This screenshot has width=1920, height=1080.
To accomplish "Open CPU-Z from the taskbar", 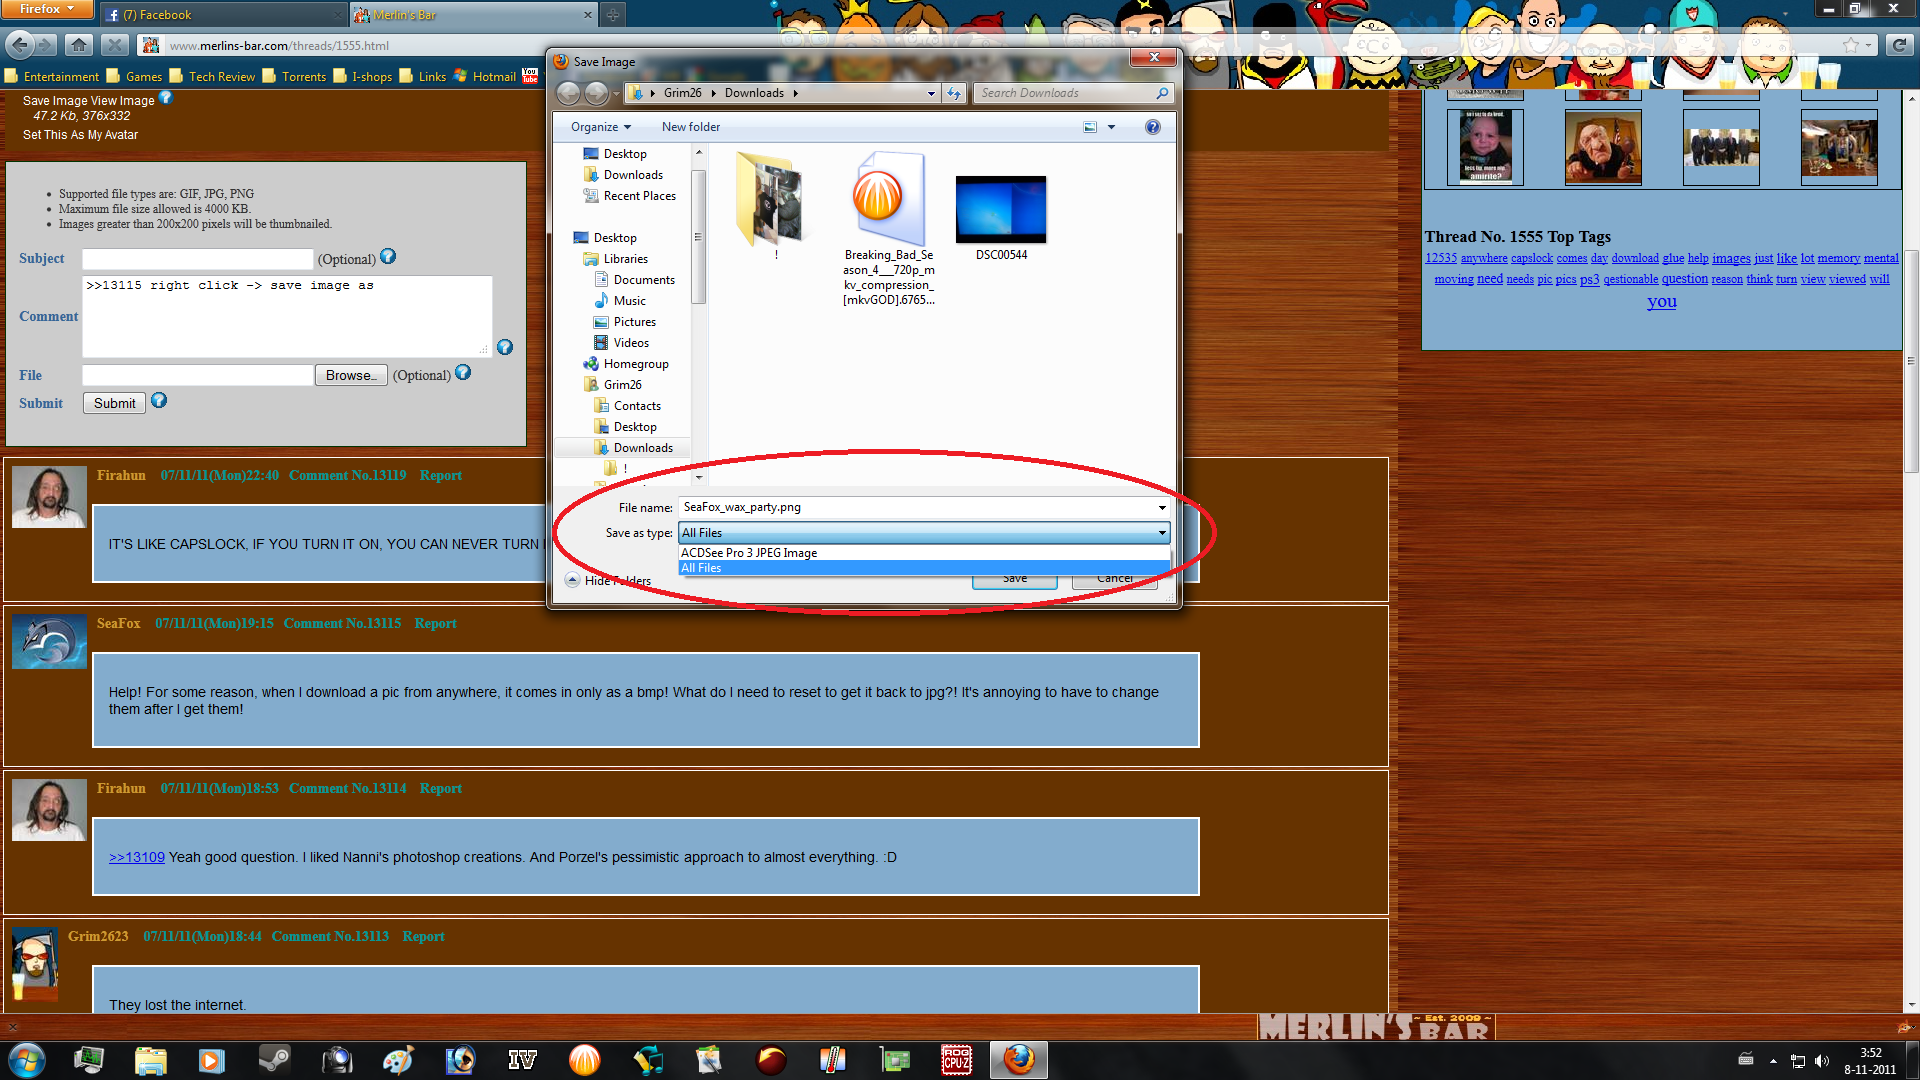I will (957, 1059).
